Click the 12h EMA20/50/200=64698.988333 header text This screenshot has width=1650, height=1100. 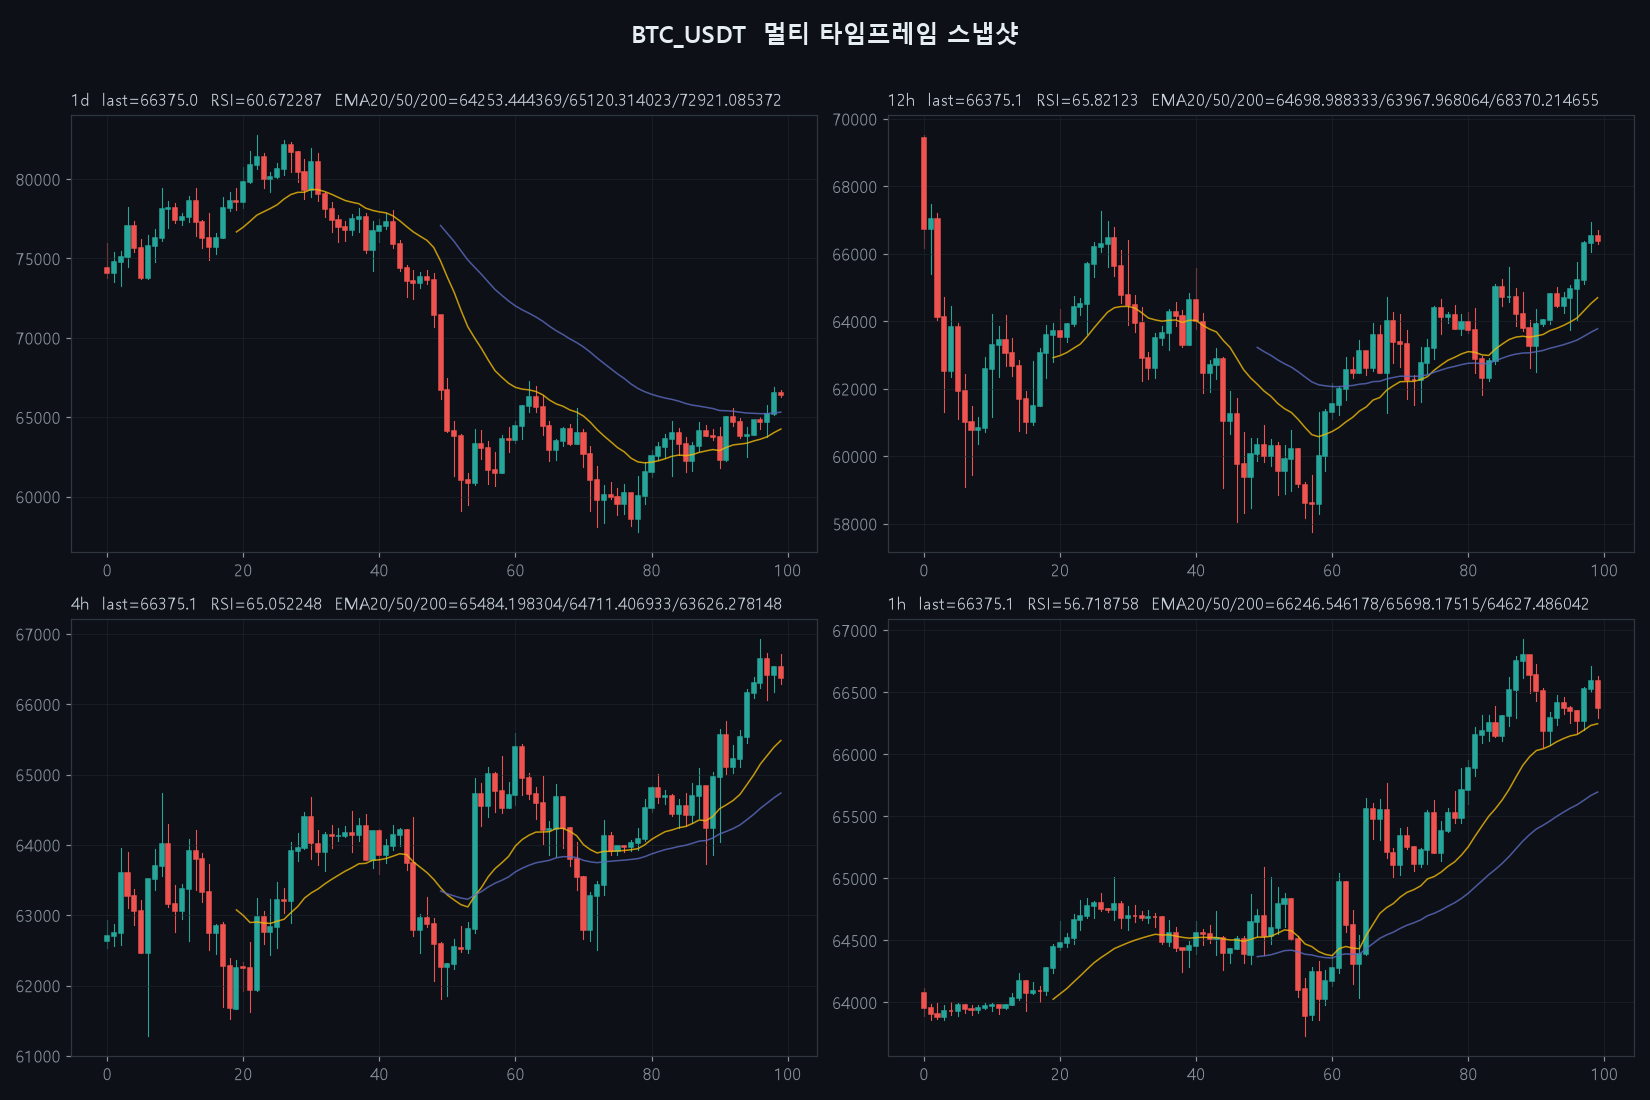1375,100
